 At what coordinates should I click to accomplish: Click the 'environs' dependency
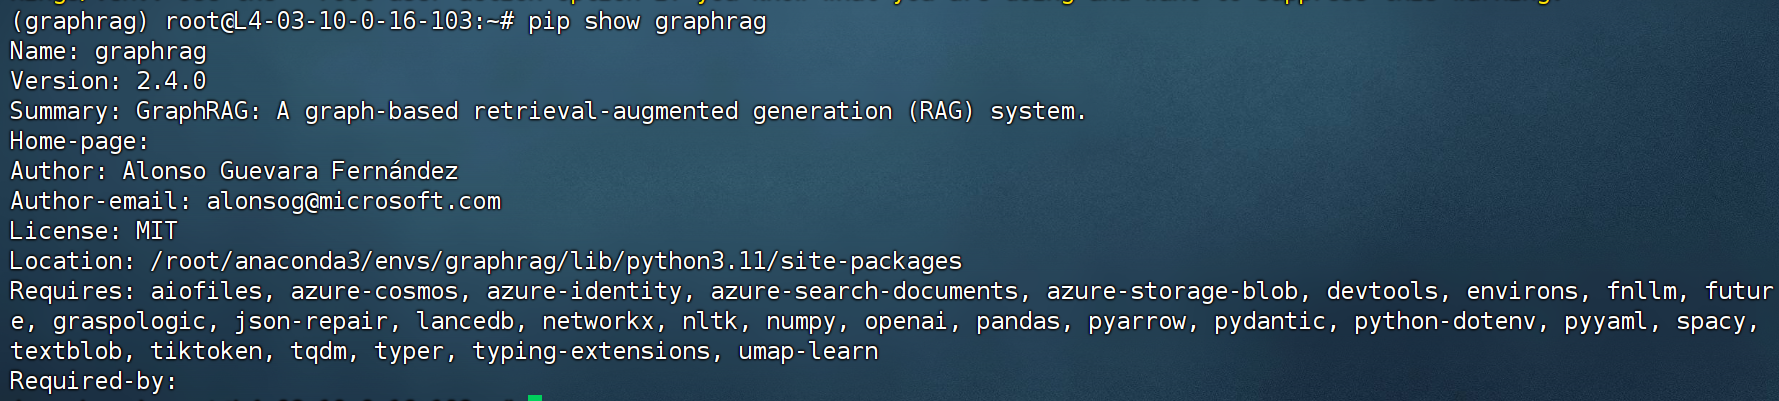tap(1522, 291)
